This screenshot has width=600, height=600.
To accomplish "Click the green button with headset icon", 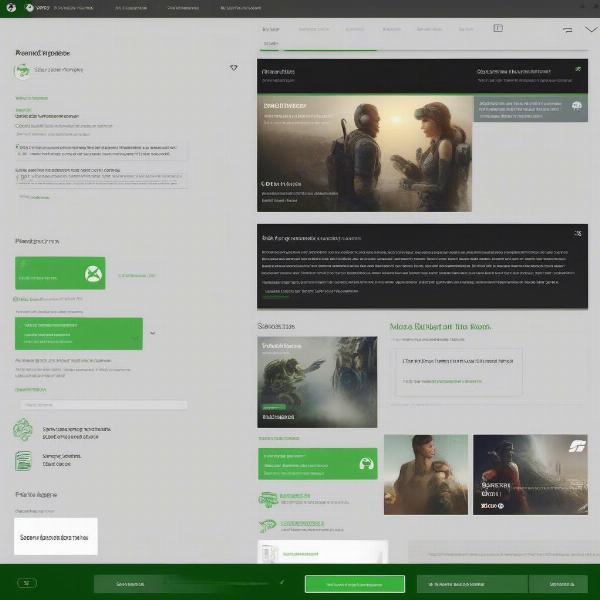I will (318, 463).
